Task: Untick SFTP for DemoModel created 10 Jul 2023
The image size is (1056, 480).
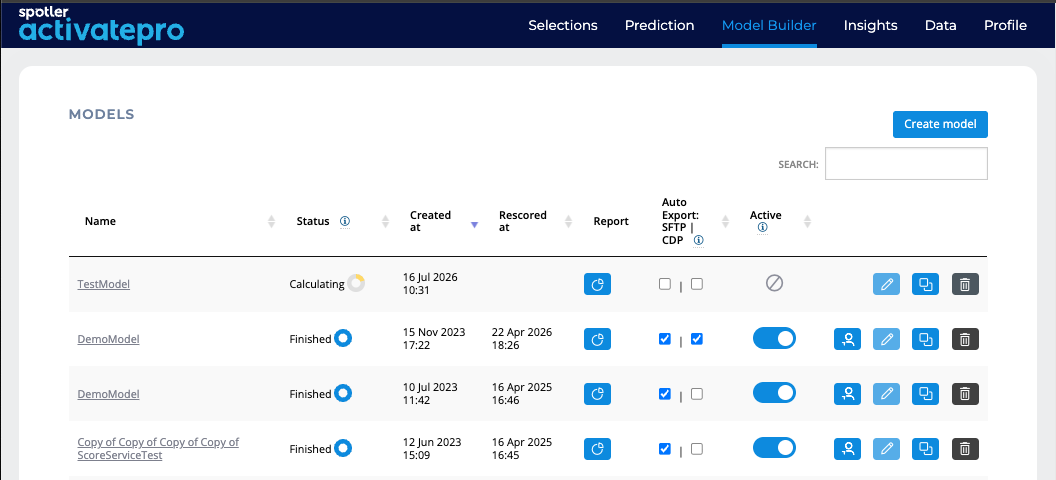Action: click(665, 394)
